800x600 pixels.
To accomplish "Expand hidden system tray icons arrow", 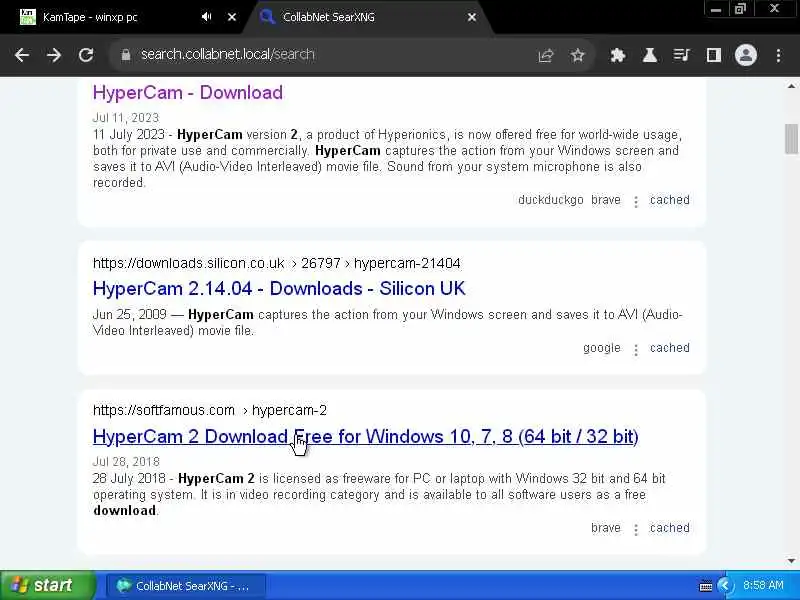I will (x=724, y=586).
